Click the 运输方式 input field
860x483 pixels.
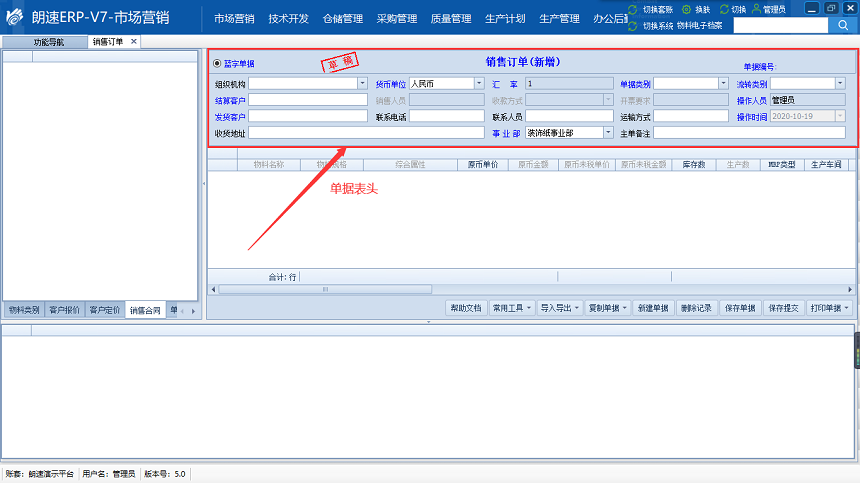691,116
